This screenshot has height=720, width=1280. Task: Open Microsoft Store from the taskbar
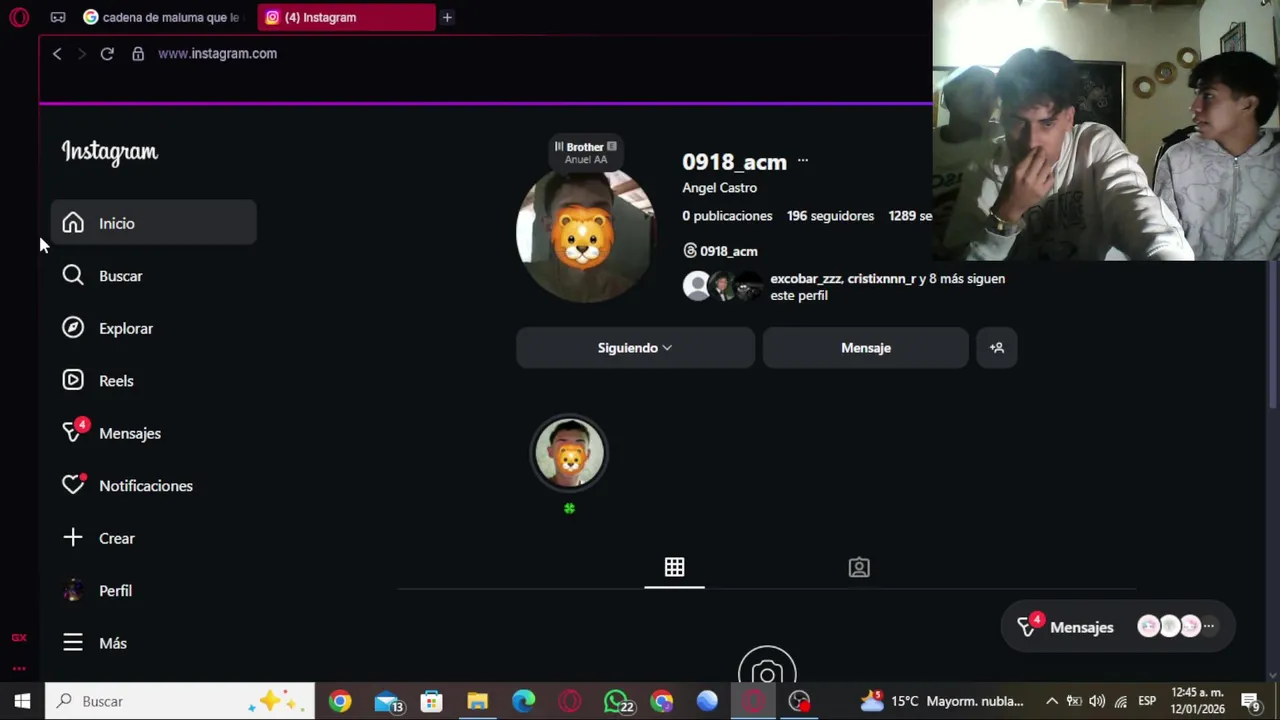coord(431,701)
